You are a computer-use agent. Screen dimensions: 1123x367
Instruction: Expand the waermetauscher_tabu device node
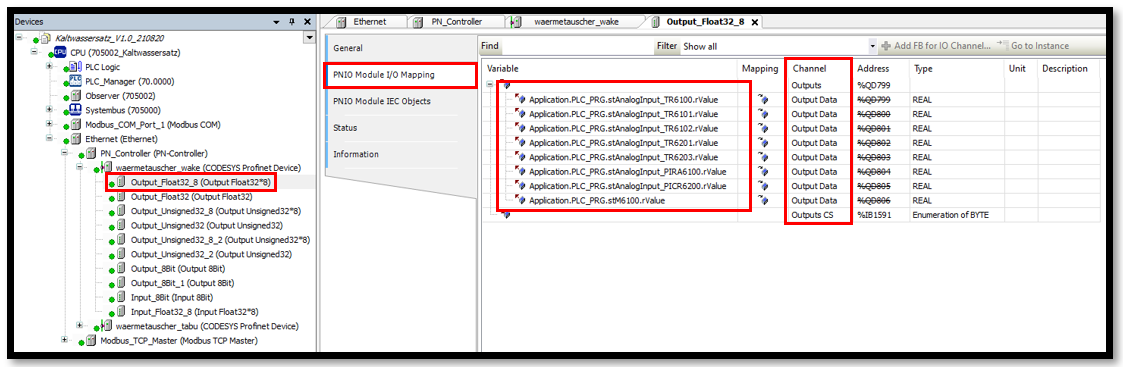[79, 325]
